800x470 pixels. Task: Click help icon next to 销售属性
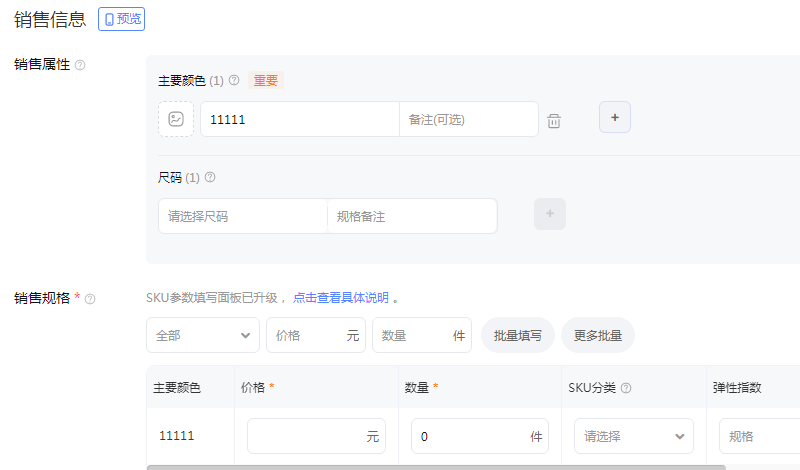(80, 65)
